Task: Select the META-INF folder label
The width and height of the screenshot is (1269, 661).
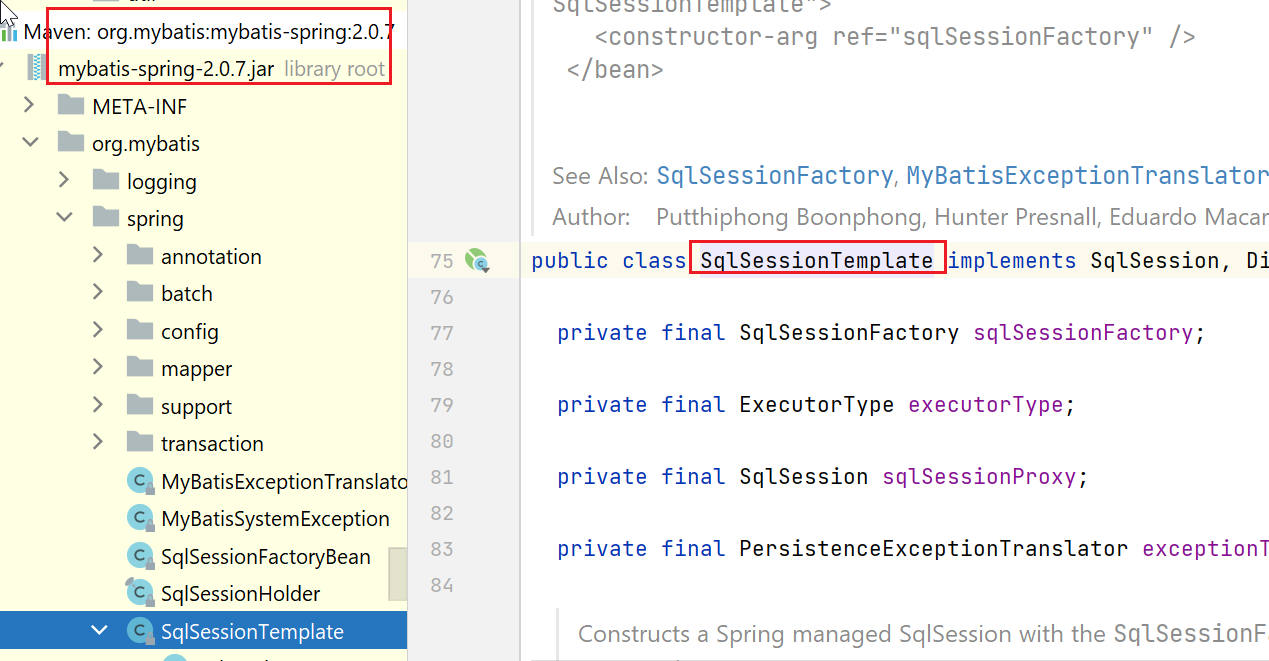Action: 140,106
